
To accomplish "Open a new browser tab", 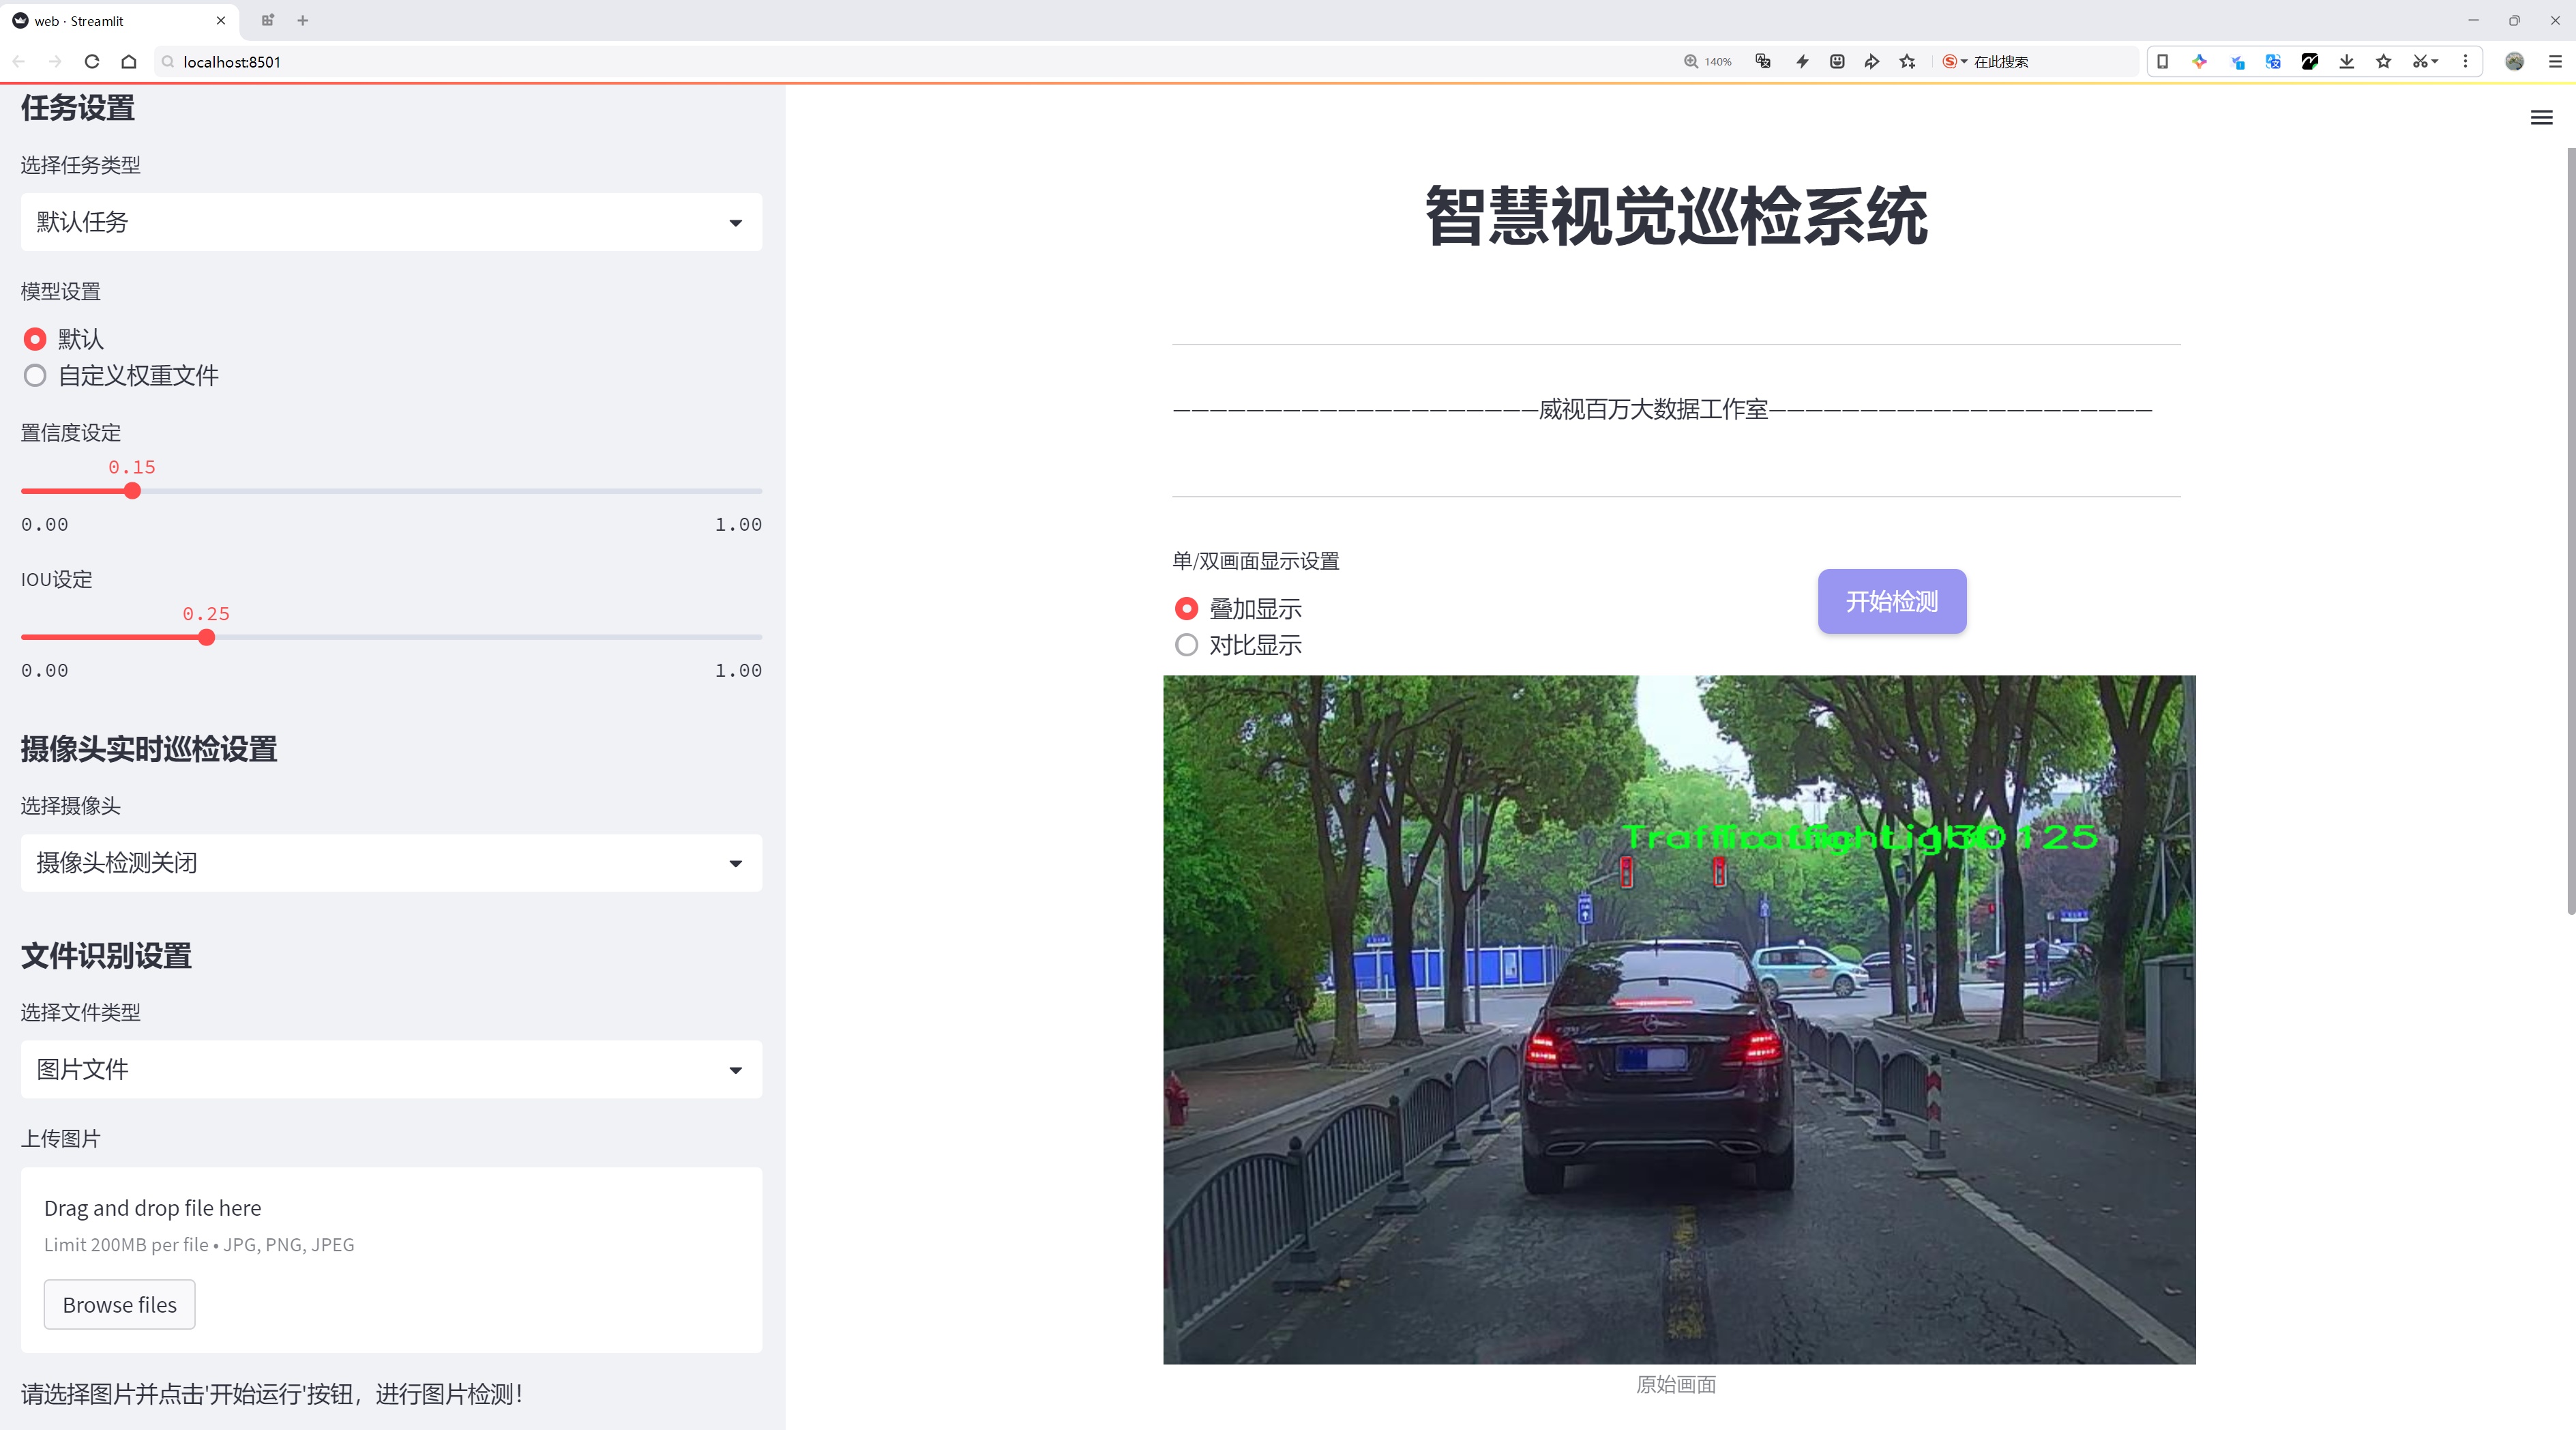I will tap(303, 20).
